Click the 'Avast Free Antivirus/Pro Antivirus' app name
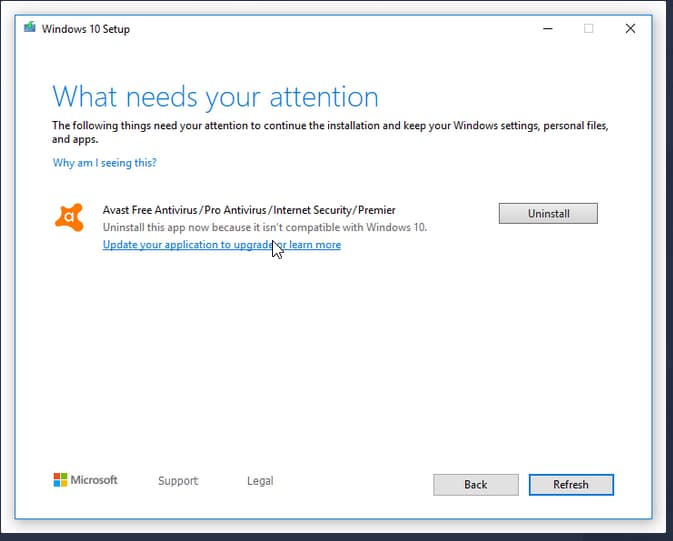This screenshot has width=673, height=541. point(249,210)
